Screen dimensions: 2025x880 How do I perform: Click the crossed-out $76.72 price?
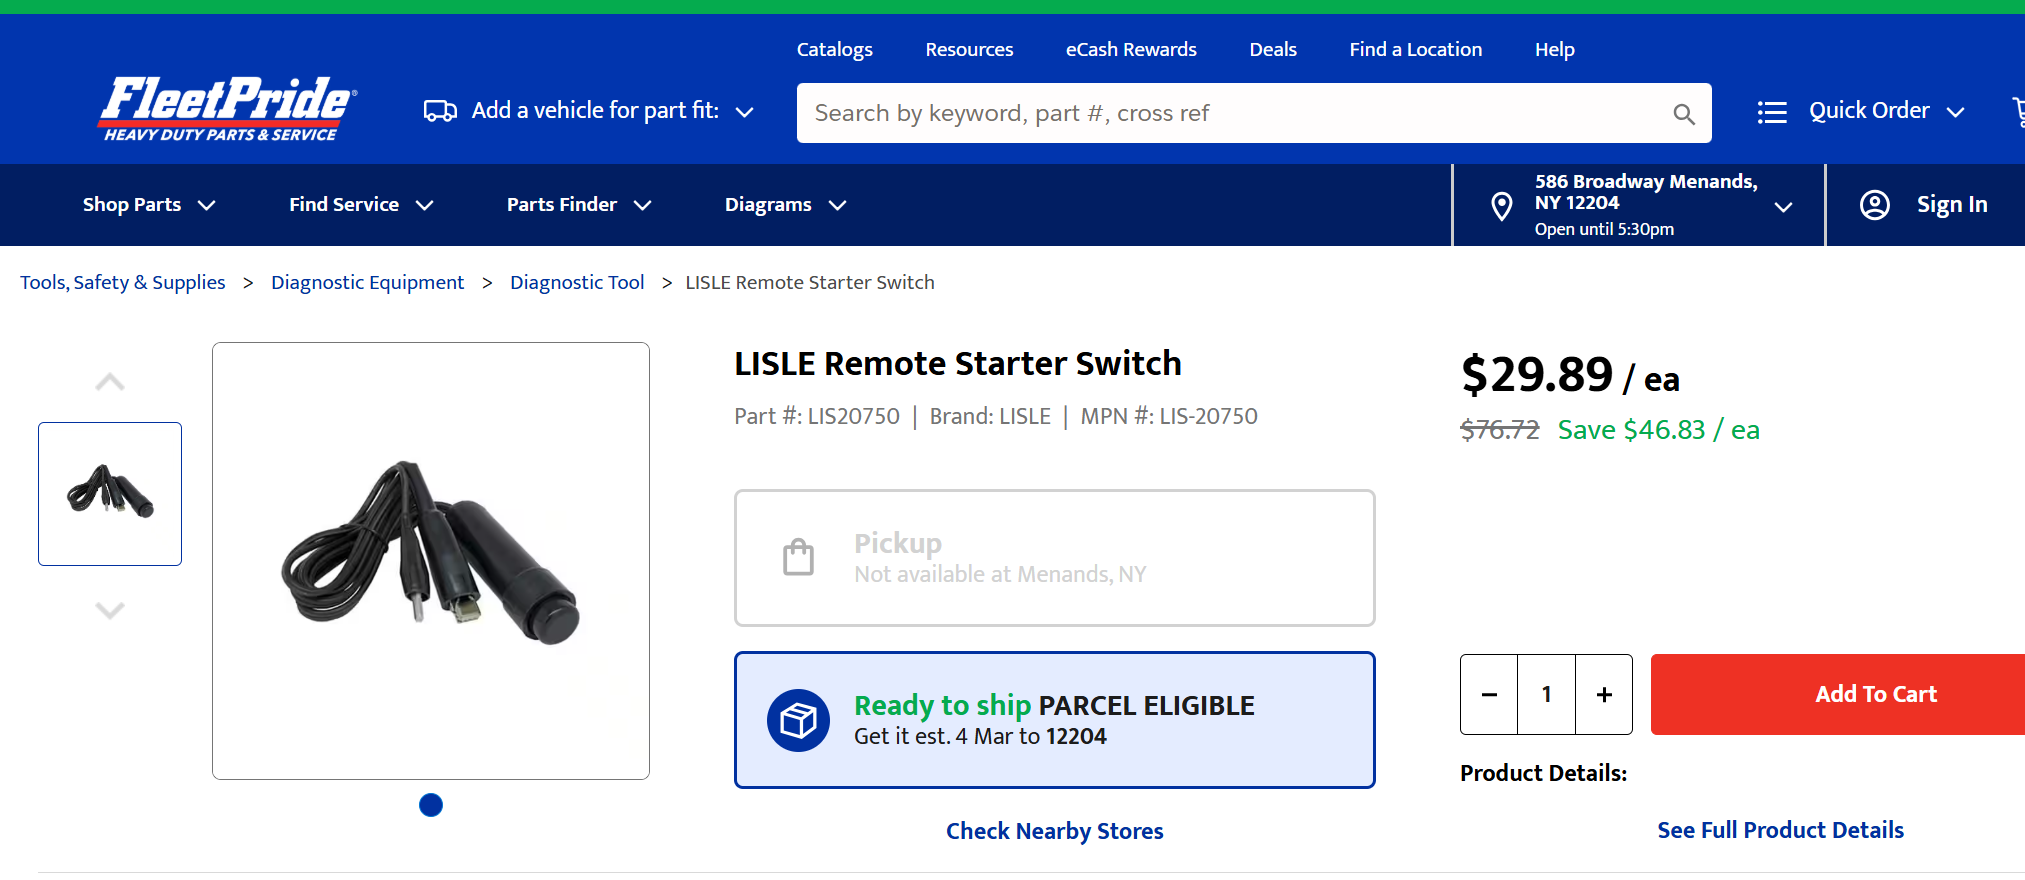pos(1500,430)
